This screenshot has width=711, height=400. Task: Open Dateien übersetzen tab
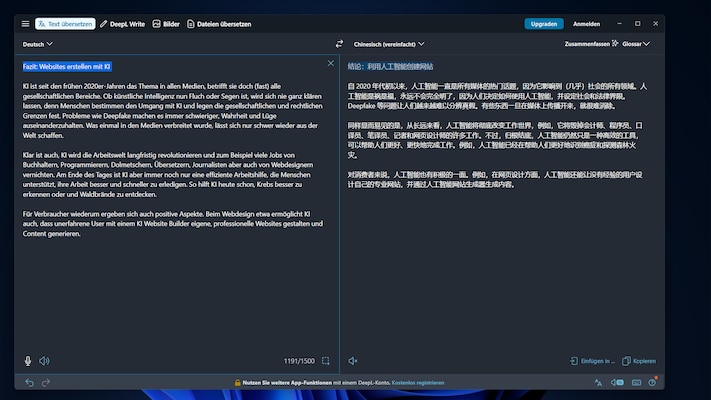(219, 24)
